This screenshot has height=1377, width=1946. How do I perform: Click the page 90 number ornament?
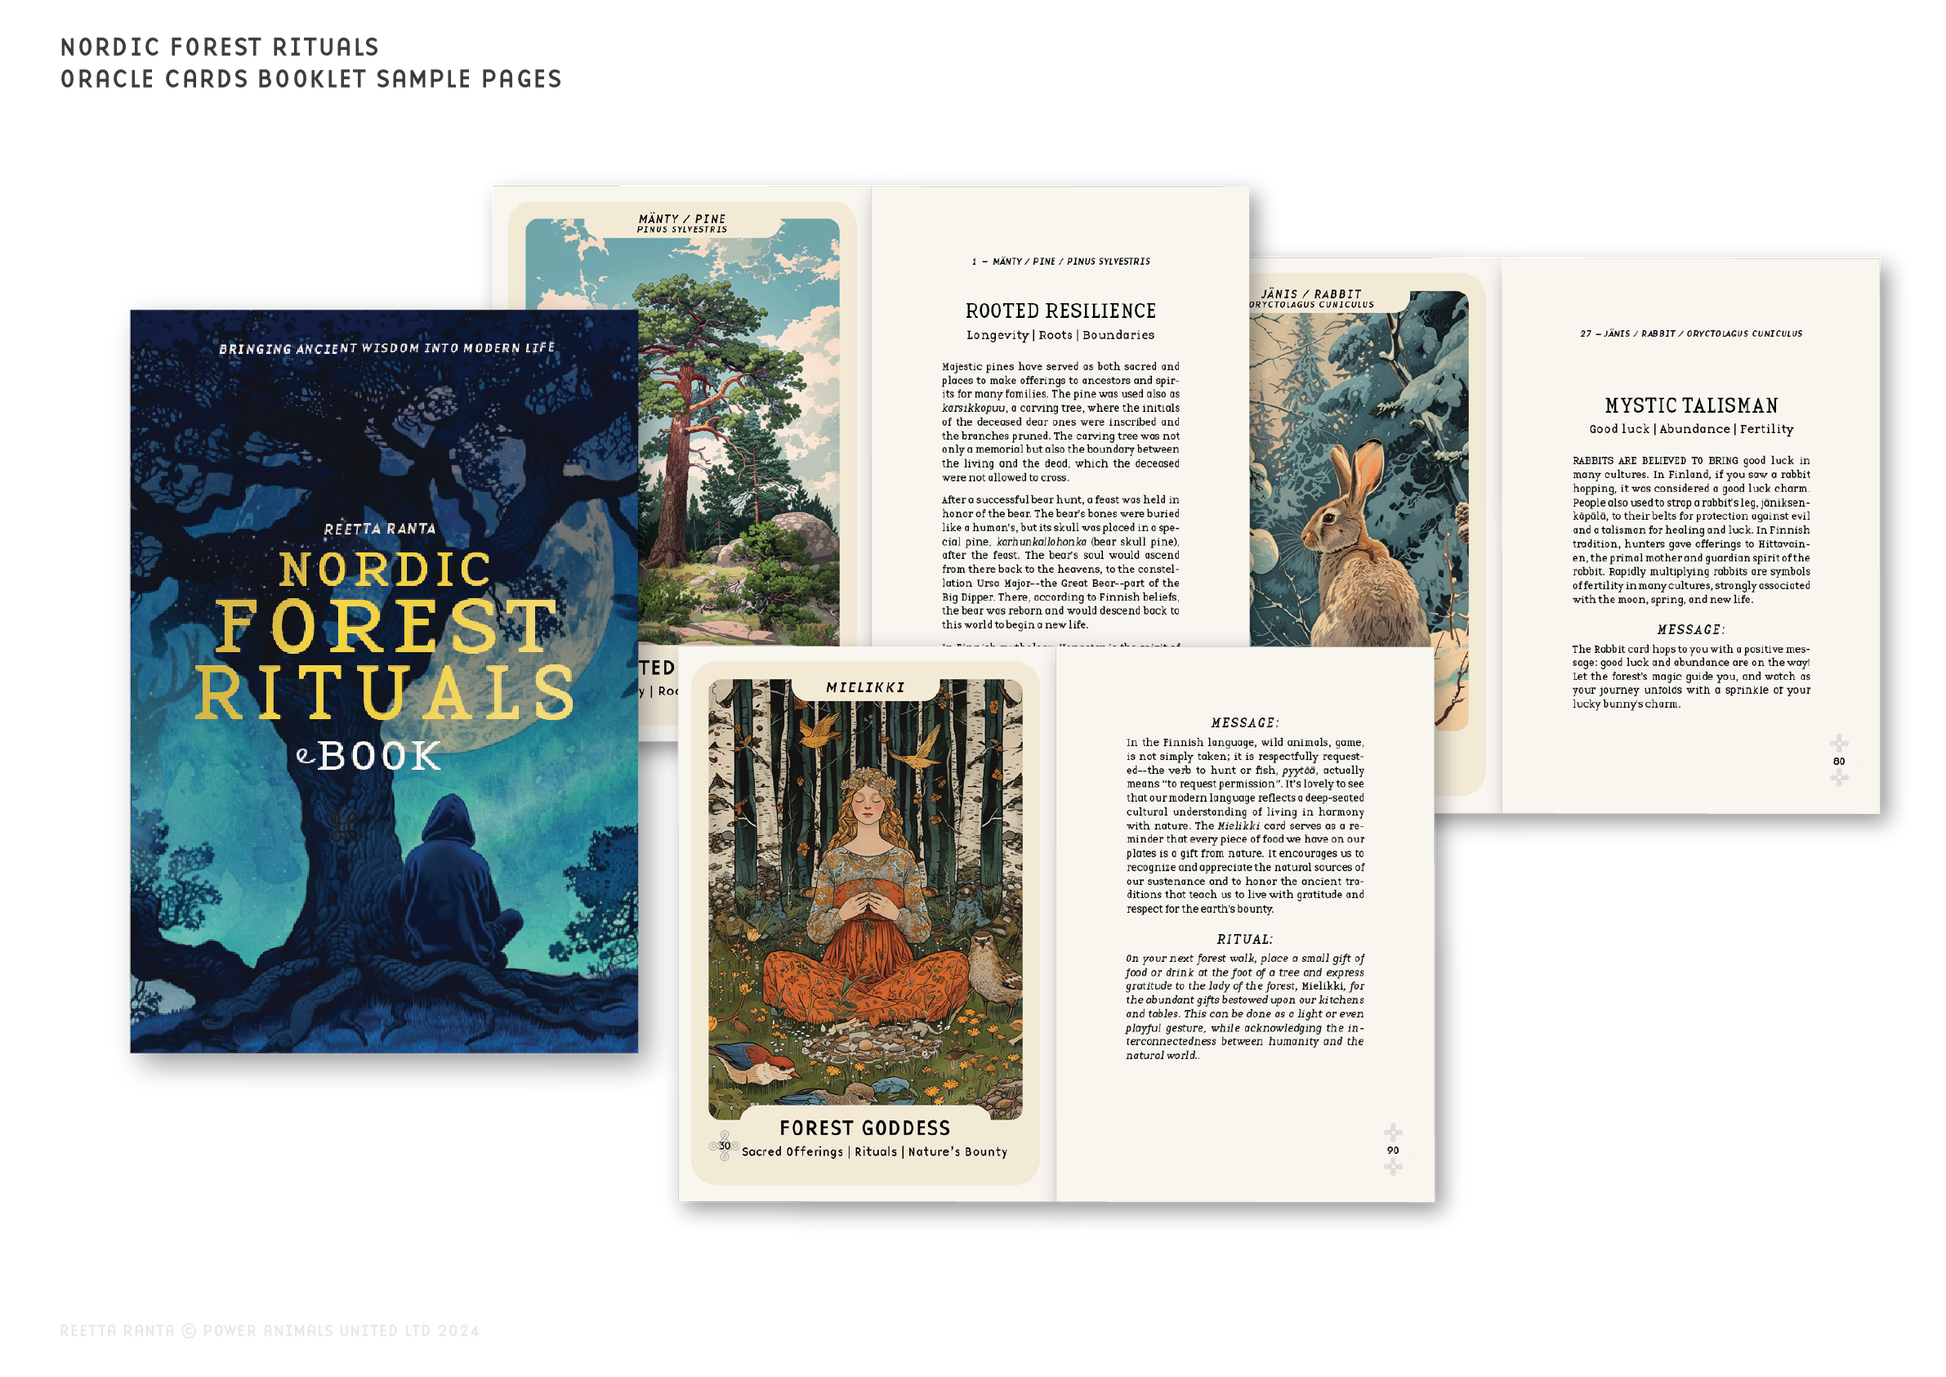[1392, 1150]
